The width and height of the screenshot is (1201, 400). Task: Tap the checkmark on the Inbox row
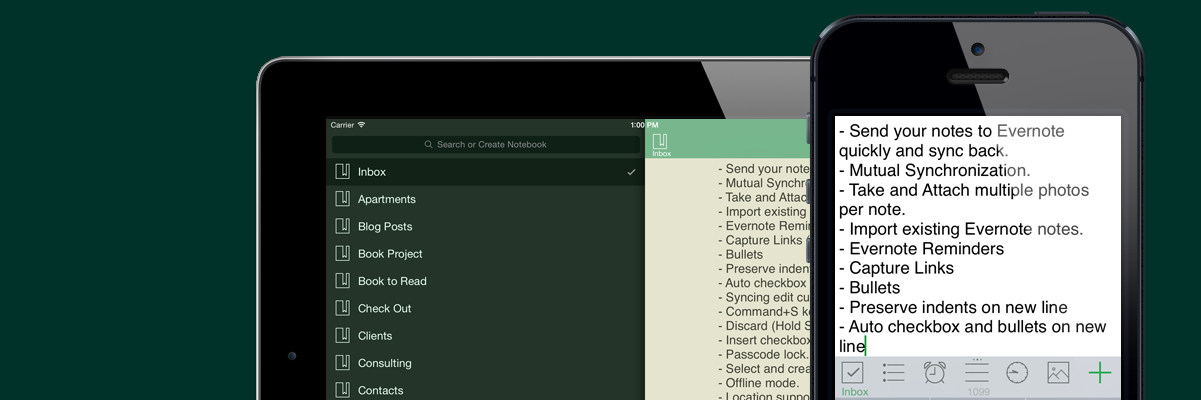(631, 172)
